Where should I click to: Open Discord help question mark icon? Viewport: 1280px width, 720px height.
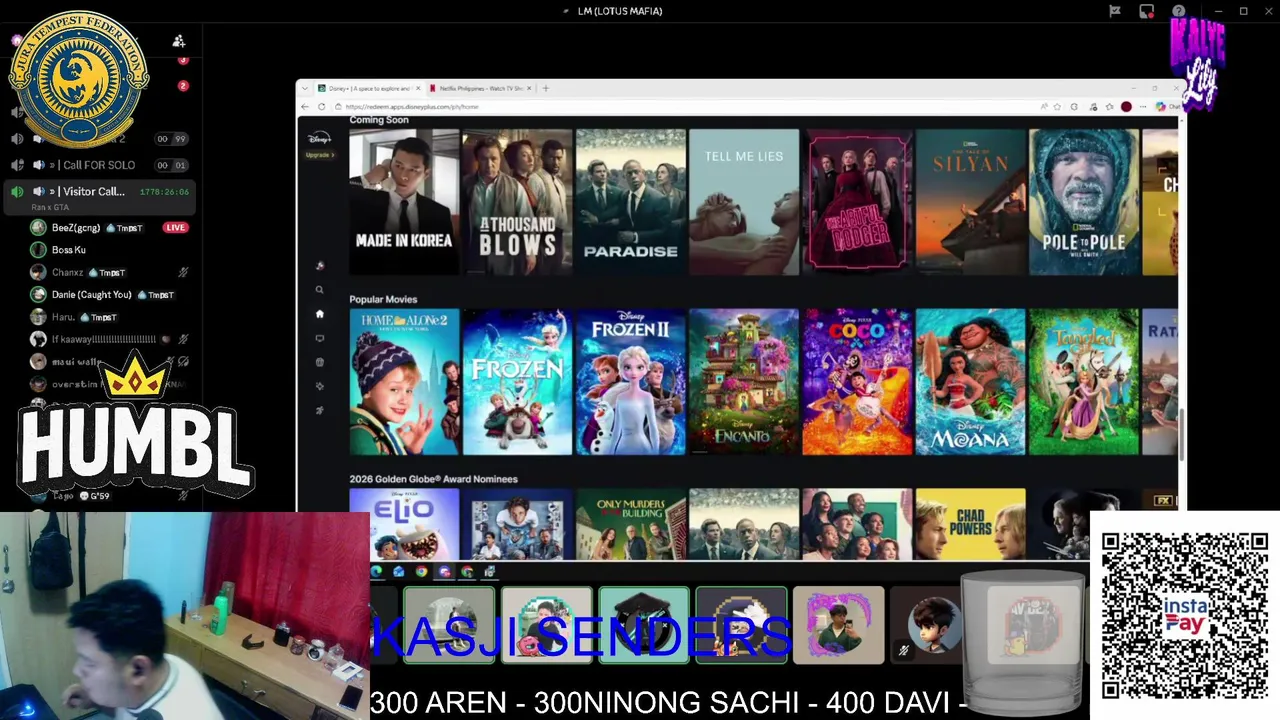coord(1179,11)
